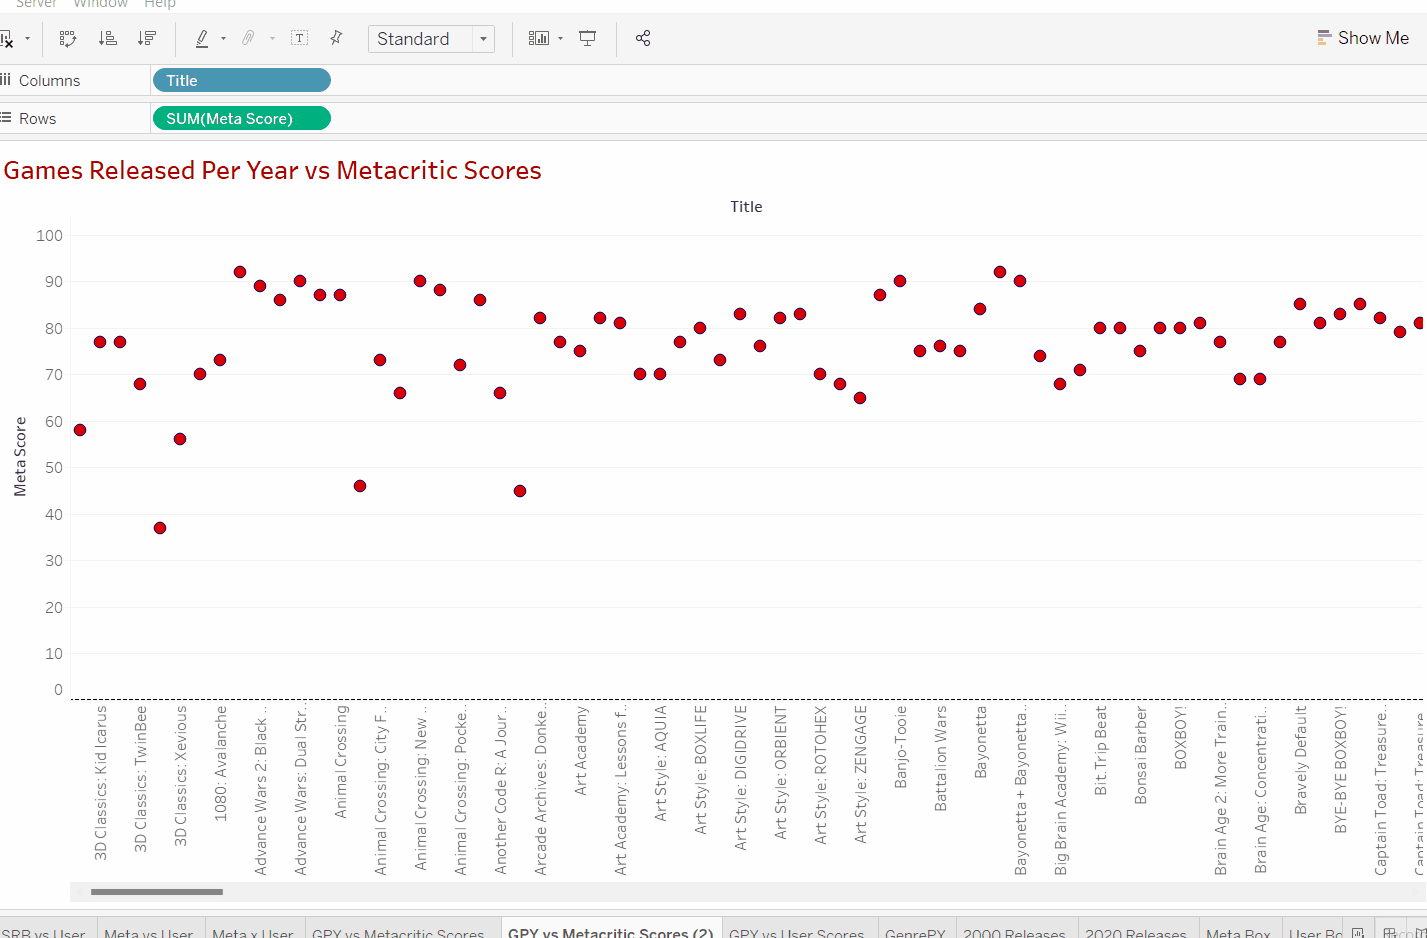Start Presentation Mode from the toolbar
Screen dimensions: 1427x938
(x=588, y=39)
